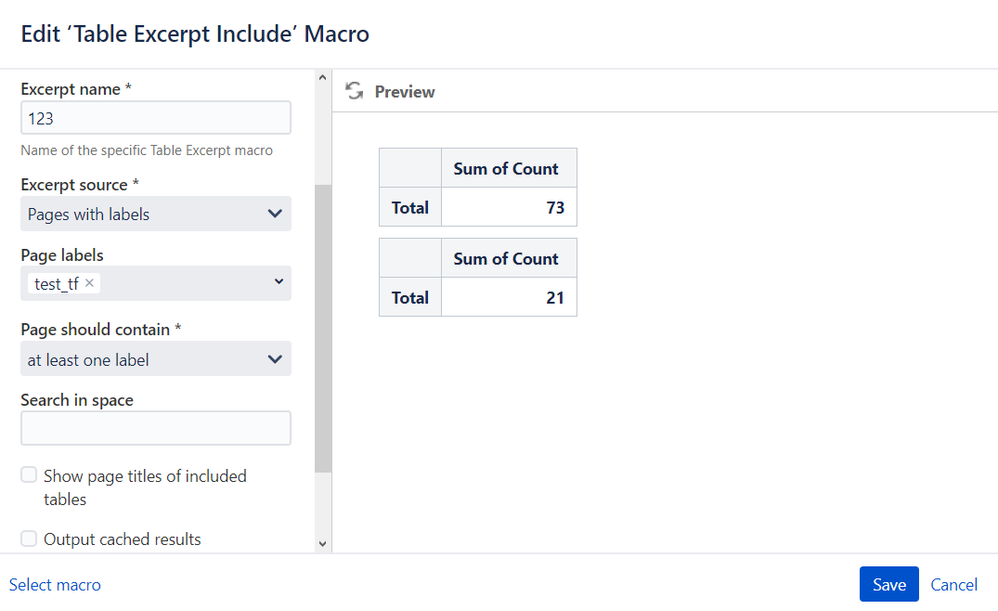
Task: Expand the Page labels dropdown
Action: (278, 283)
